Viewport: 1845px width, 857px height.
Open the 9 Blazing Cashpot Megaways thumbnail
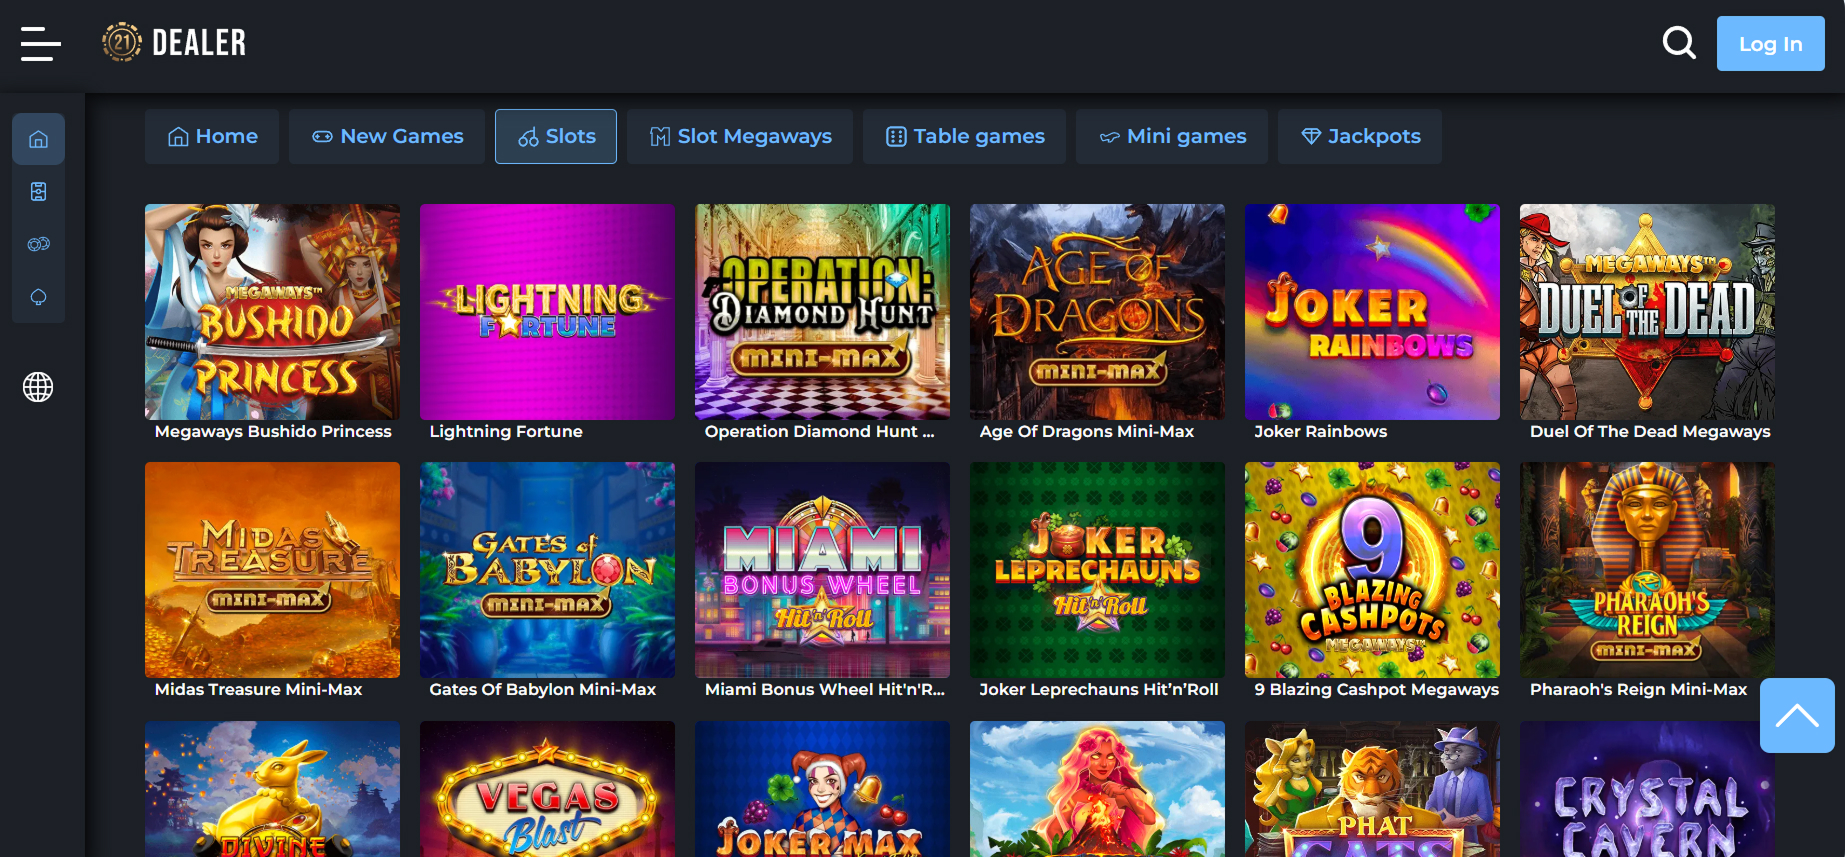click(x=1372, y=570)
